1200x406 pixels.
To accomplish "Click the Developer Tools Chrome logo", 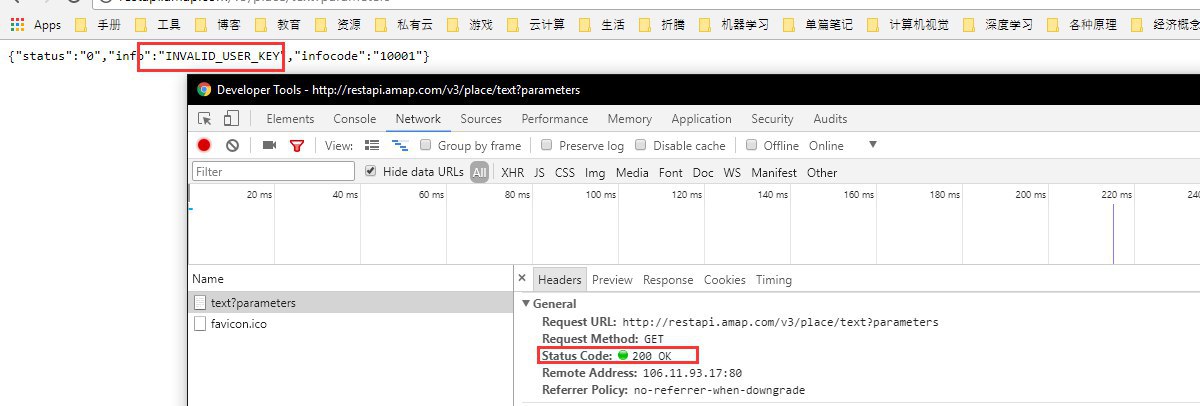I will 204,89.
